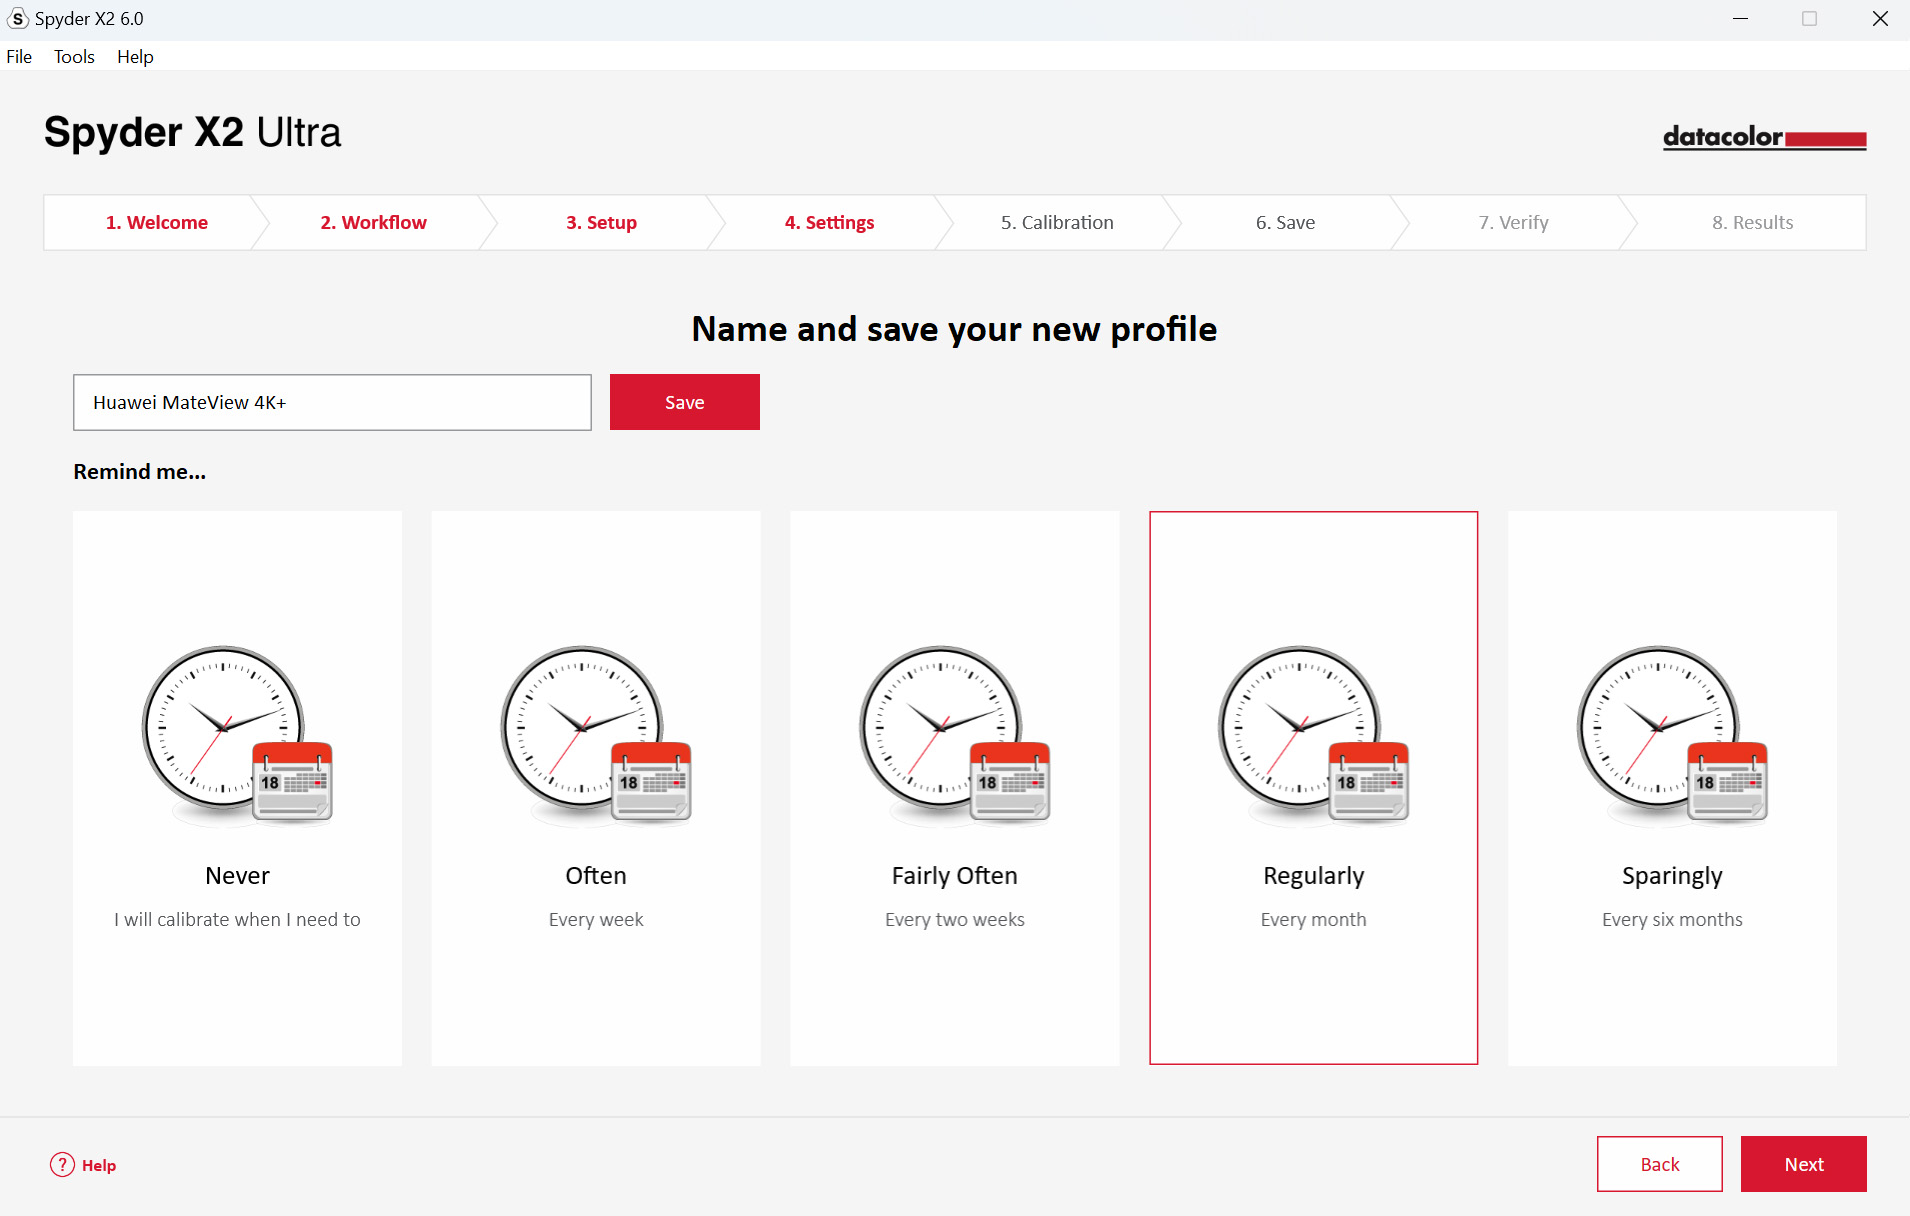Click the clock icon in the Never card
1910x1216 pixels.
(x=237, y=735)
